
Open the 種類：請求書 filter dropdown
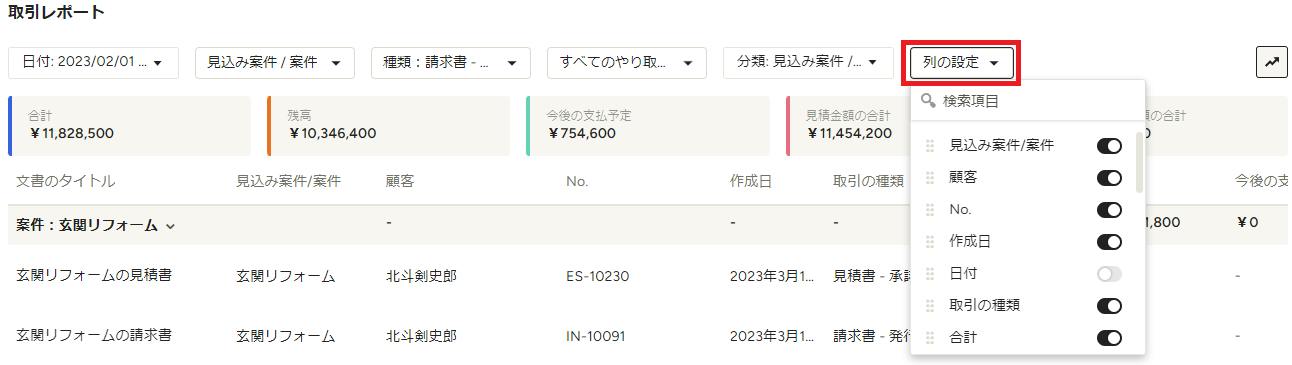[450, 62]
